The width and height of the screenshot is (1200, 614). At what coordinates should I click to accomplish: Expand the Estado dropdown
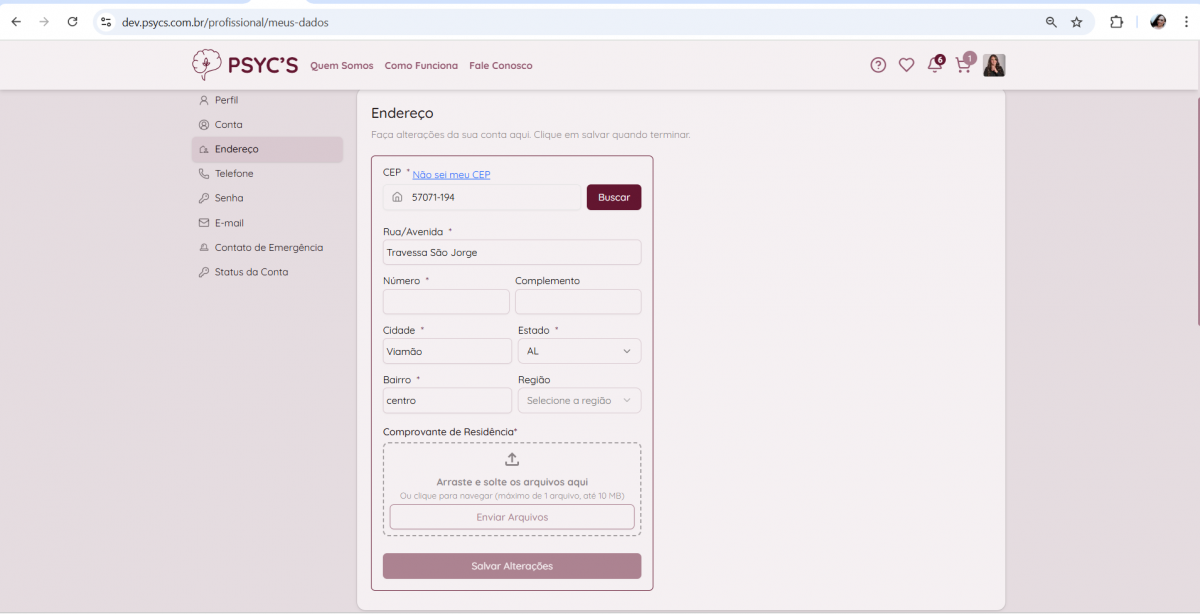[579, 351]
